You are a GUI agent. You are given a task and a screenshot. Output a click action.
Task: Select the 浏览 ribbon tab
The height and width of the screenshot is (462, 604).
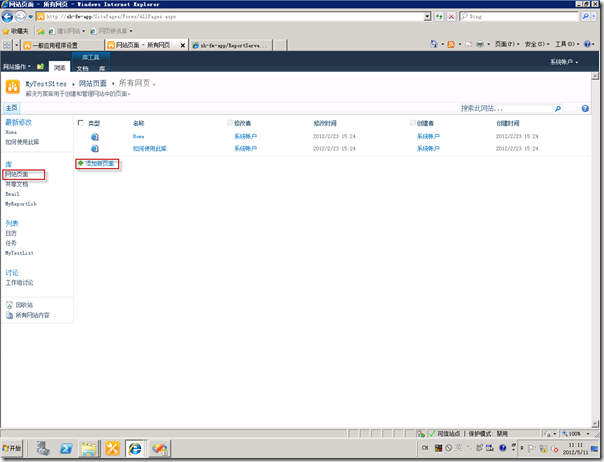(x=59, y=67)
